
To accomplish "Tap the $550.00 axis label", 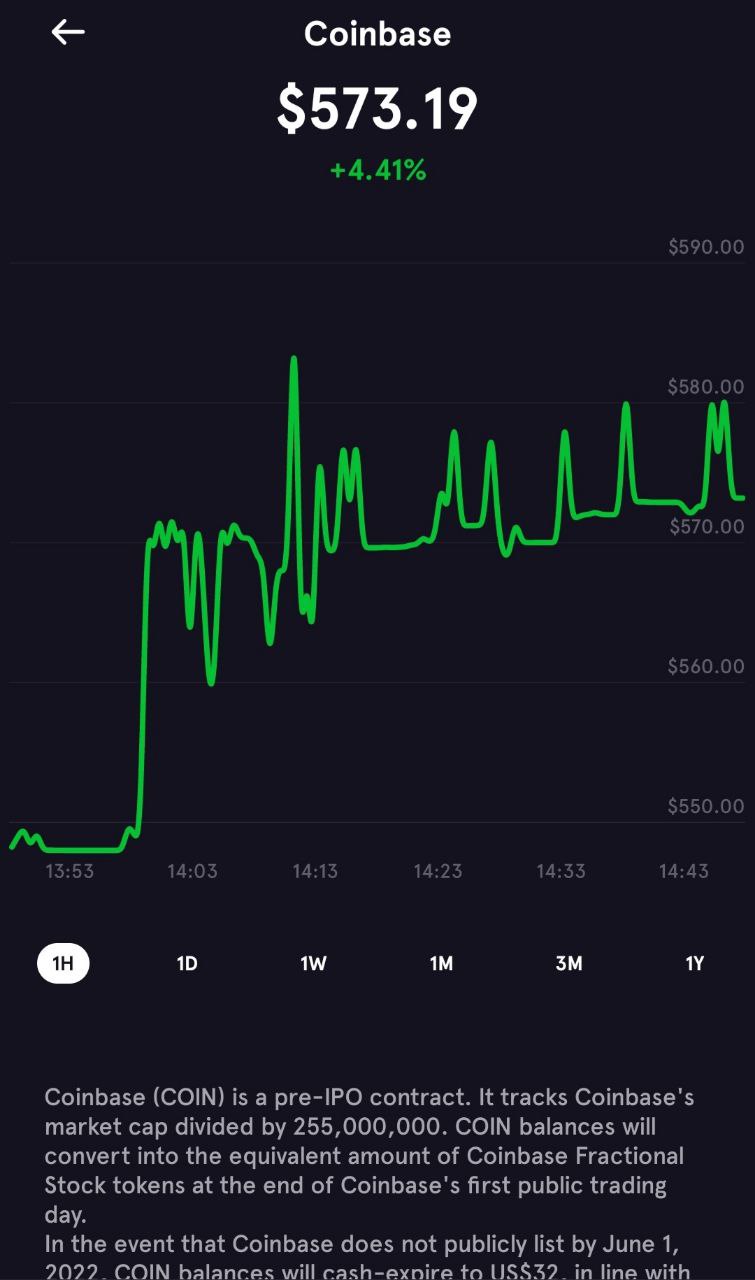I will (706, 807).
